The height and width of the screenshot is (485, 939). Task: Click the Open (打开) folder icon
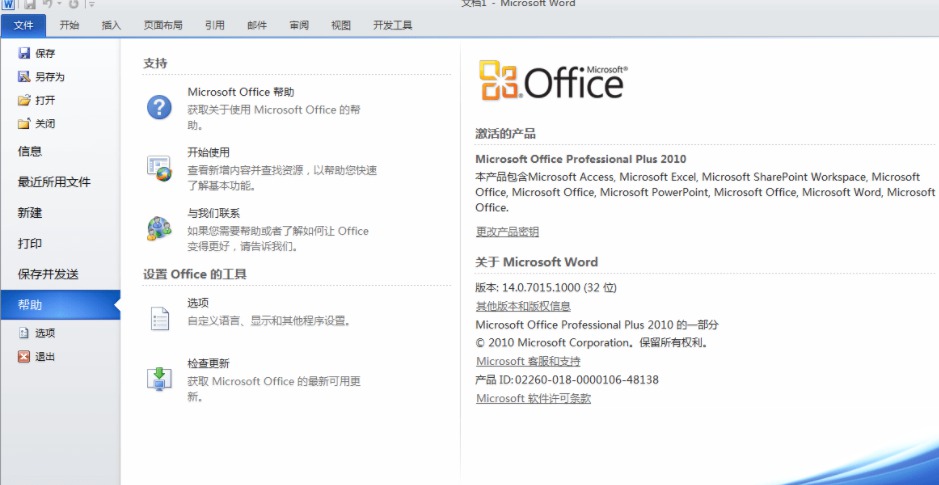24,100
